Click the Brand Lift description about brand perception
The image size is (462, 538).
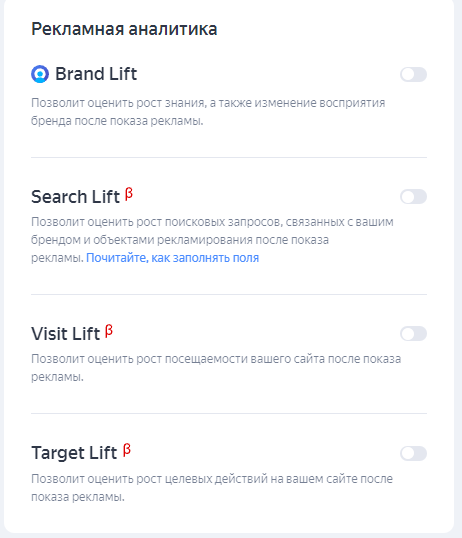pyautogui.click(x=208, y=112)
